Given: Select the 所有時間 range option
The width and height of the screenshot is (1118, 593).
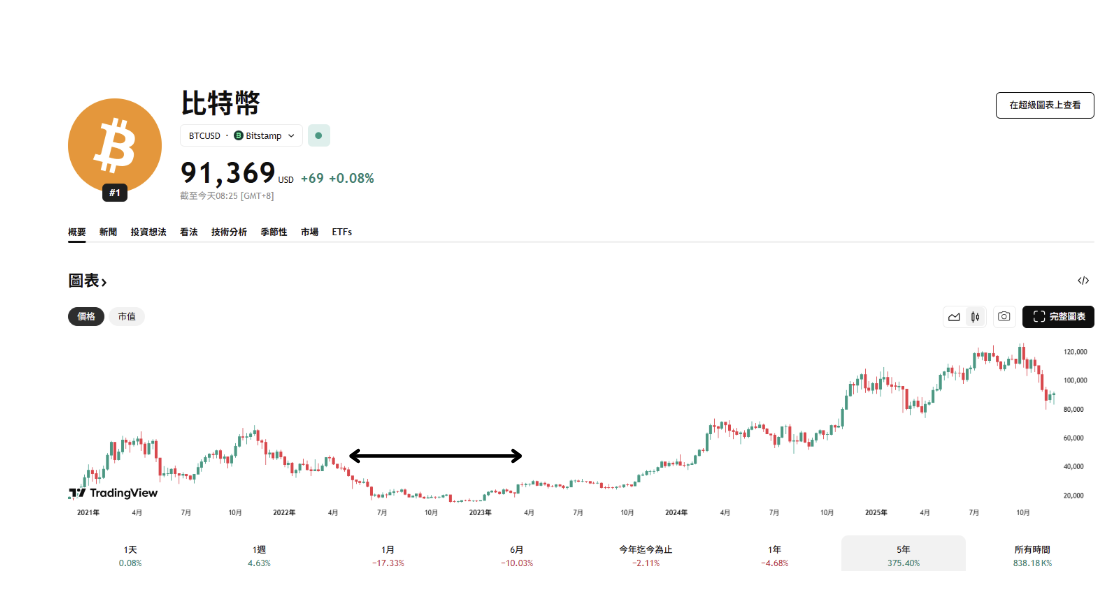Looking at the screenshot, I should pos(1031,555).
